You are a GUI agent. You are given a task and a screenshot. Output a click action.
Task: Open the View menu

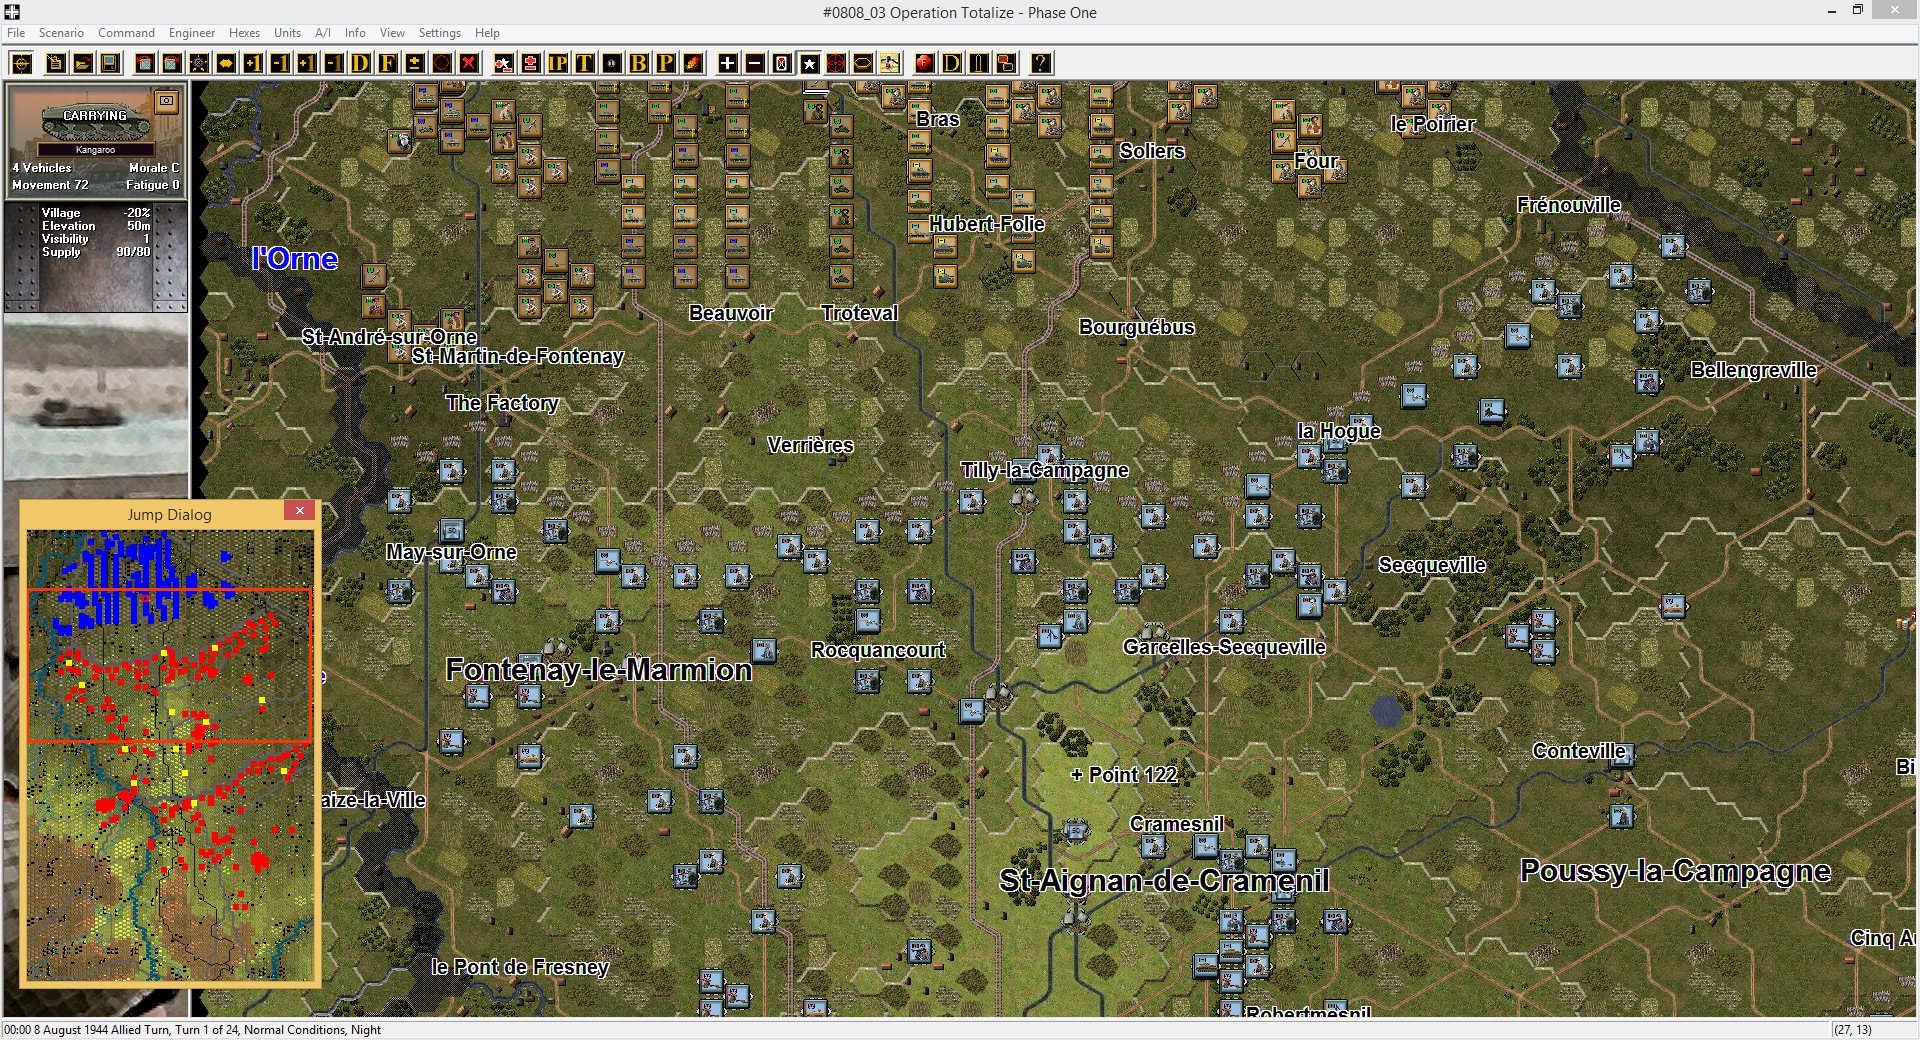[392, 33]
